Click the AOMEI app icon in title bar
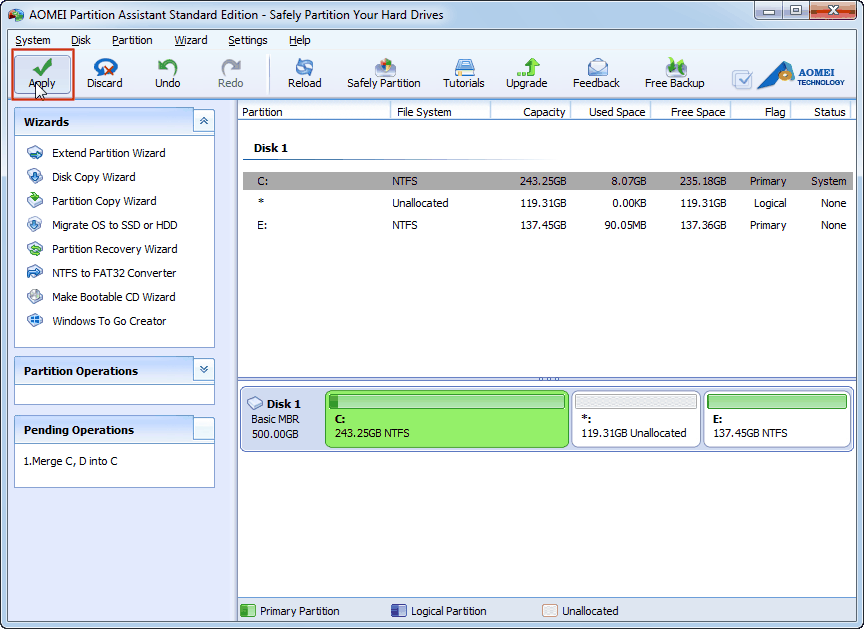 click(16, 15)
